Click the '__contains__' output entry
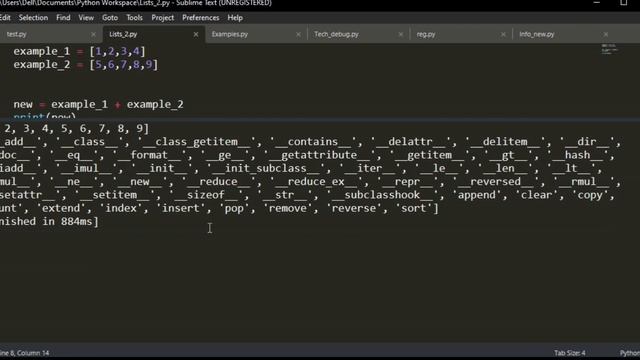 pyautogui.click(x=313, y=142)
